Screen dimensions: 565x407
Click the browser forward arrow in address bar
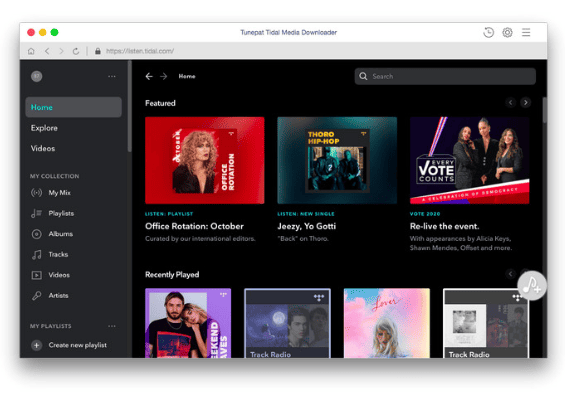click(x=61, y=51)
